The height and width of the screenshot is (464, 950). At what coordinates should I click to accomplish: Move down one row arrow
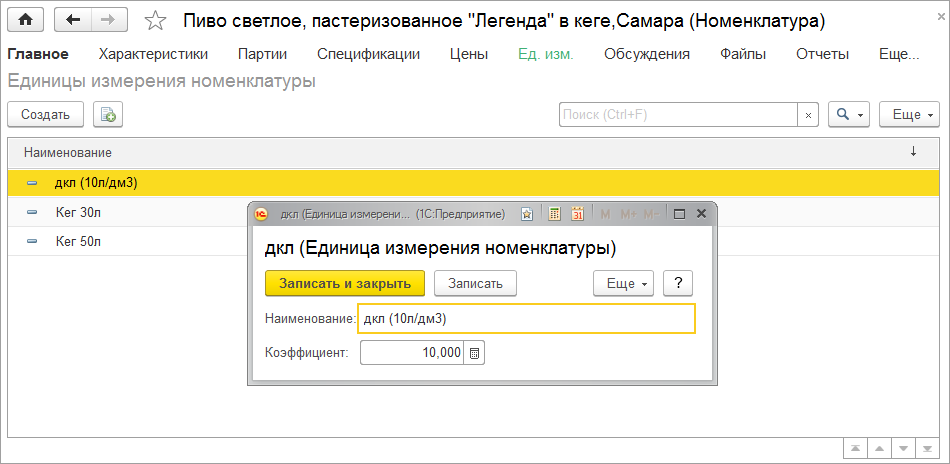[903, 449]
